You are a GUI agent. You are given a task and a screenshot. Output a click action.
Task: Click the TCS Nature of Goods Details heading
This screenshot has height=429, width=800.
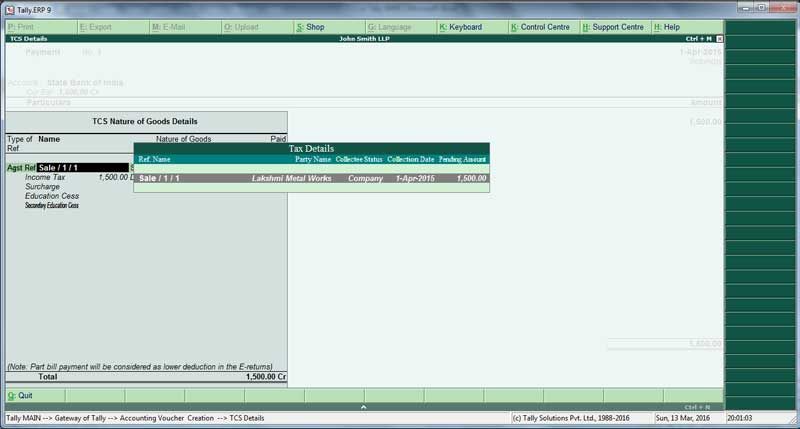(x=145, y=121)
